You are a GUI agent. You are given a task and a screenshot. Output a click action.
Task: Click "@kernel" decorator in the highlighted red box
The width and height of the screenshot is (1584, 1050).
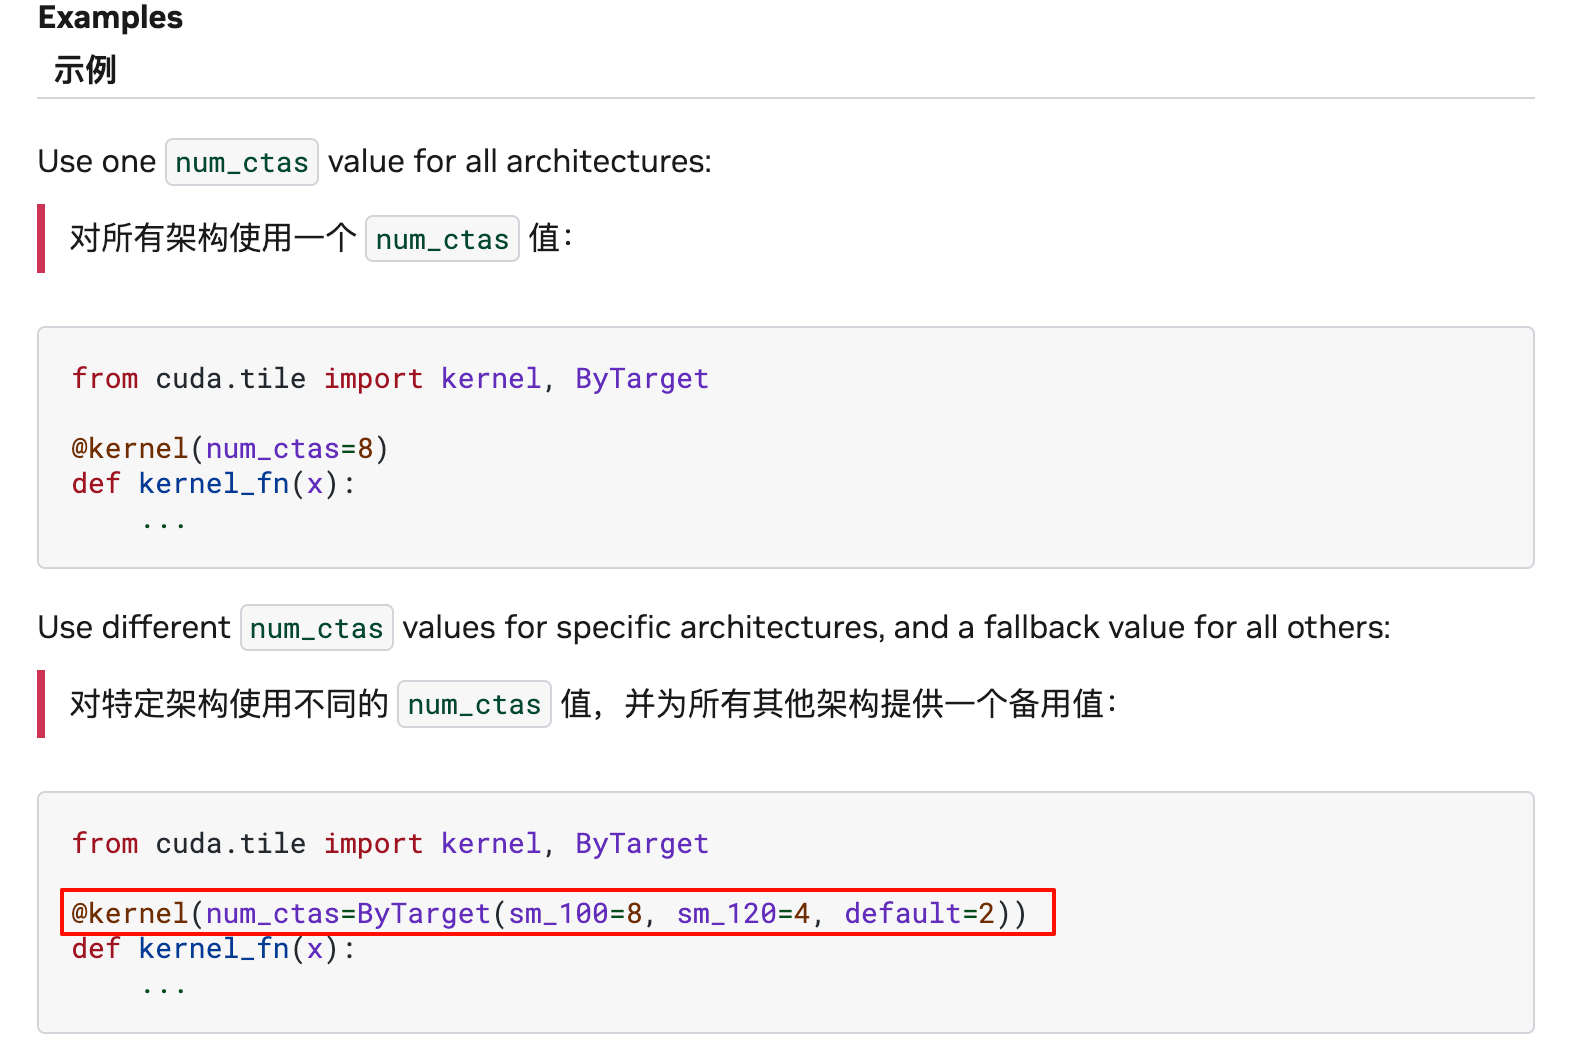pyautogui.click(x=130, y=914)
